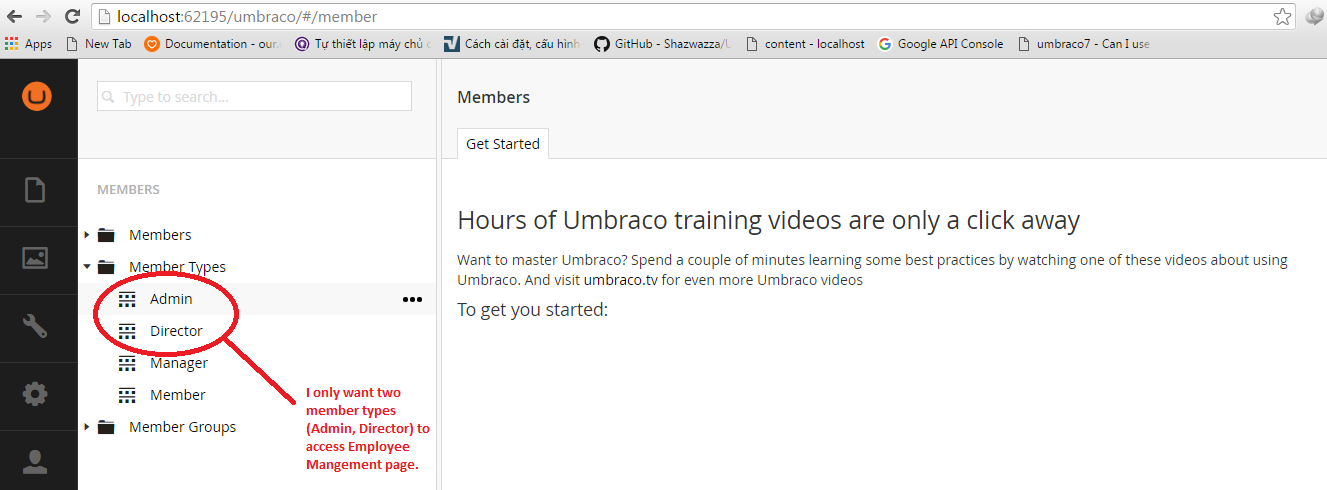The image size is (1327, 490).
Task: Reload the page with the refresh icon
Action: point(72,16)
